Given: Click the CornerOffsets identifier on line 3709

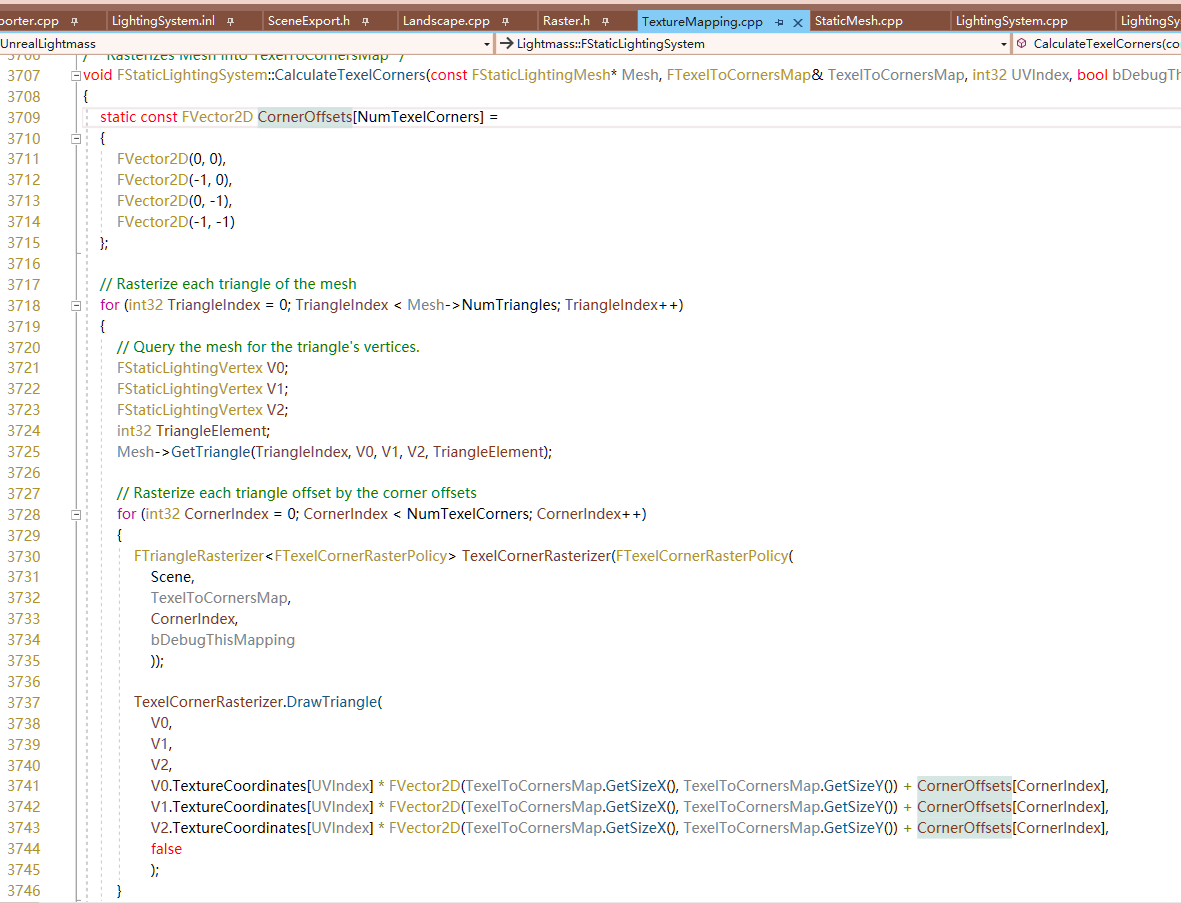Looking at the screenshot, I should [x=305, y=117].
